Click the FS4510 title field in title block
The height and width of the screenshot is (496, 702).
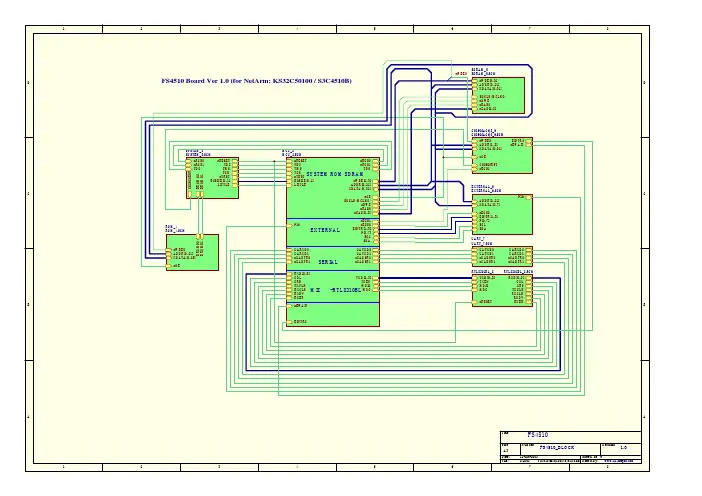[538, 435]
